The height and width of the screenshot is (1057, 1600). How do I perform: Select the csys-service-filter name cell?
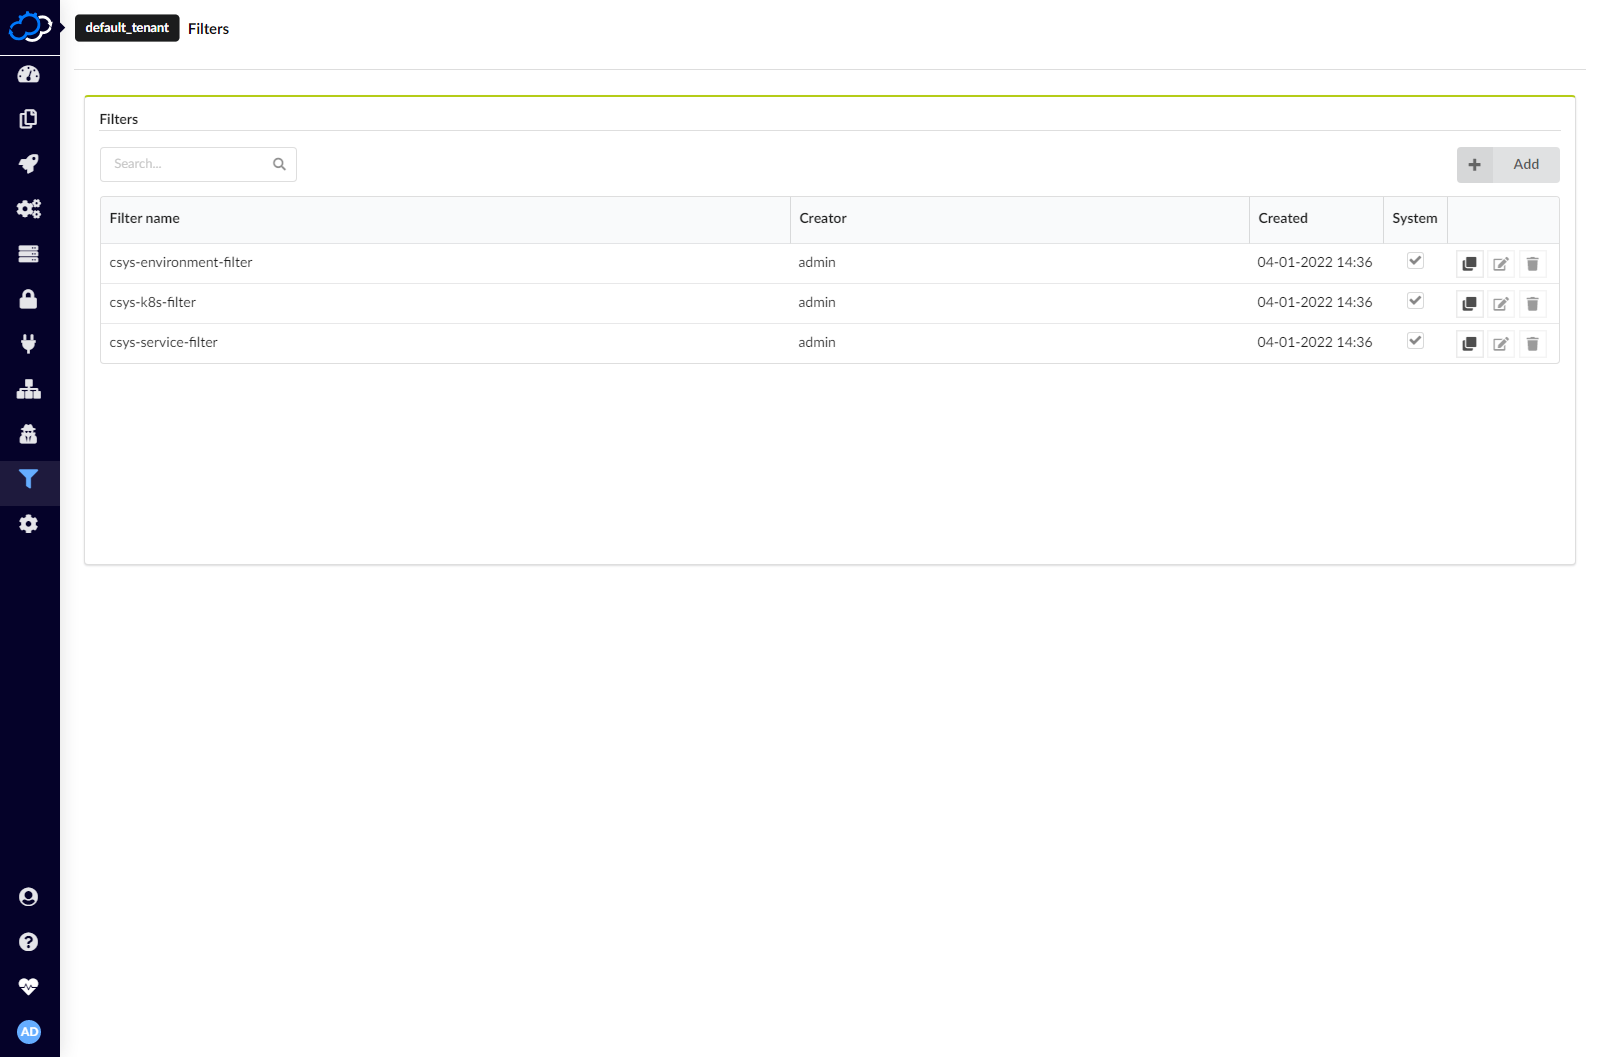pyautogui.click(x=164, y=342)
